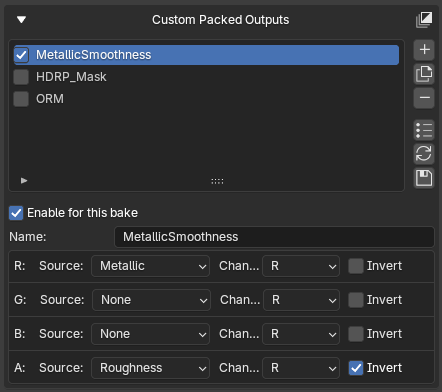Collapse the Custom Packed Outputs panel
This screenshot has width=442, height=392.
pyautogui.click(x=22, y=20)
